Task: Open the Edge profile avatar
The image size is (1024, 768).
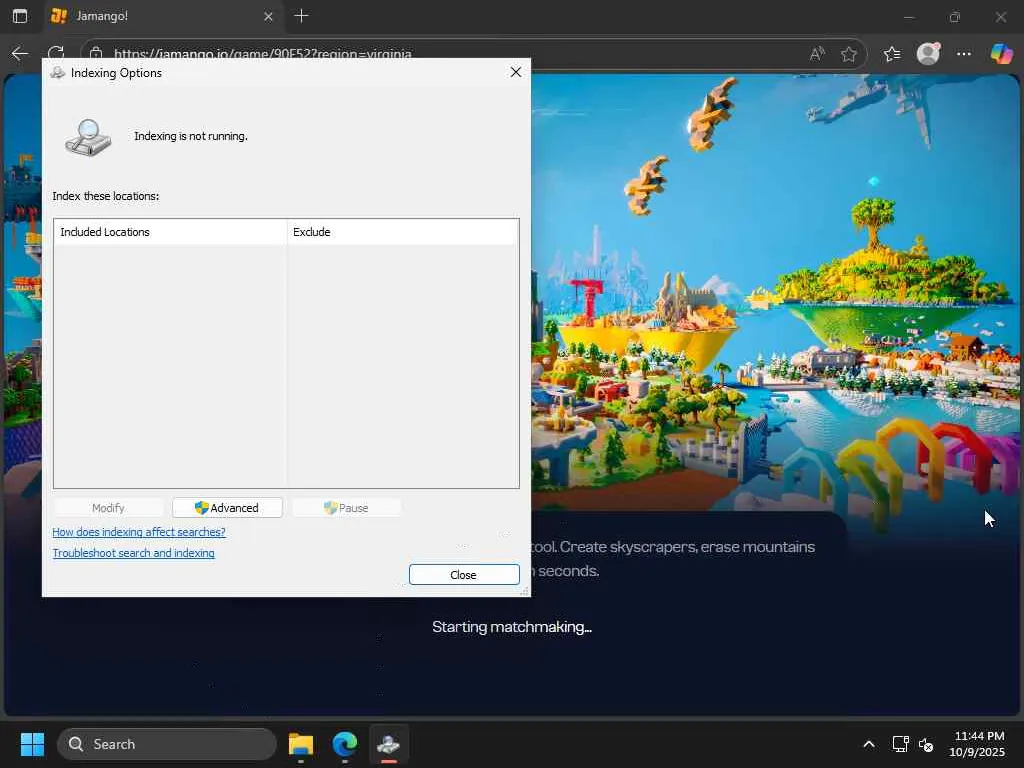Action: (x=928, y=54)
